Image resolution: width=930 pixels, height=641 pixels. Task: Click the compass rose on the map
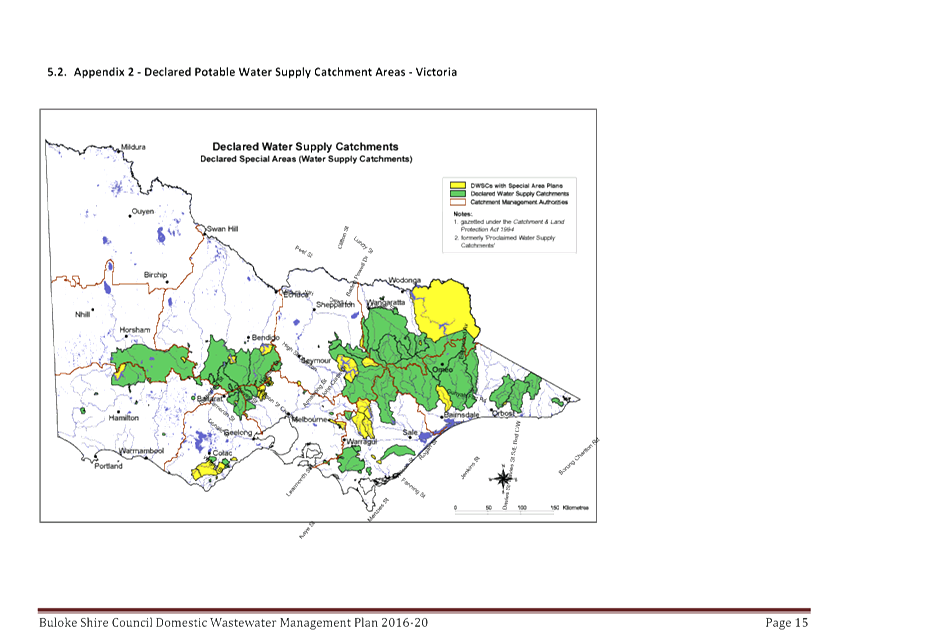[504, 478]
